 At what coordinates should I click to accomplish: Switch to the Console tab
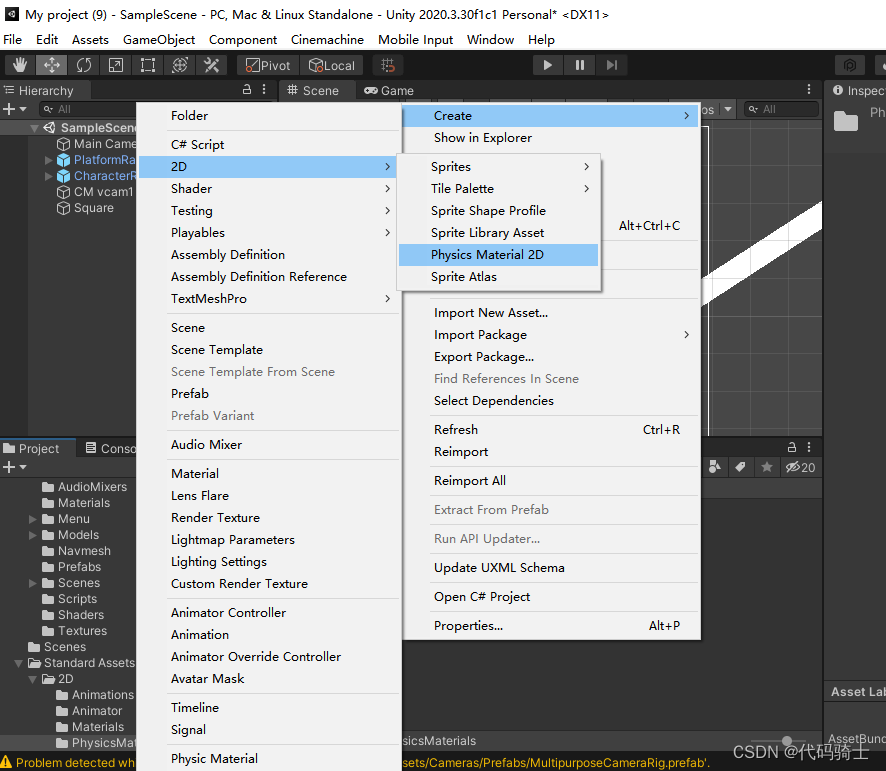point(111,448)
